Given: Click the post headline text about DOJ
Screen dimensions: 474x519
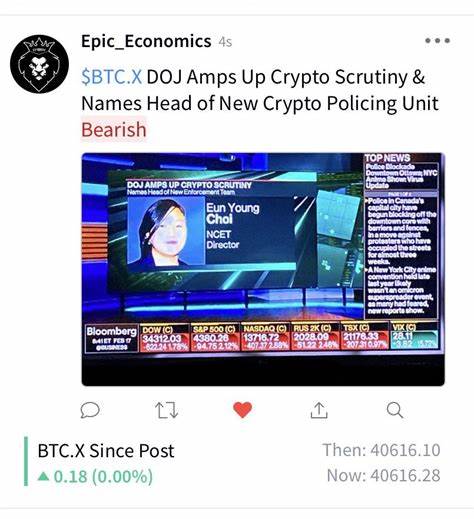Looking at the screenshot, I should [x=260, y=90].
